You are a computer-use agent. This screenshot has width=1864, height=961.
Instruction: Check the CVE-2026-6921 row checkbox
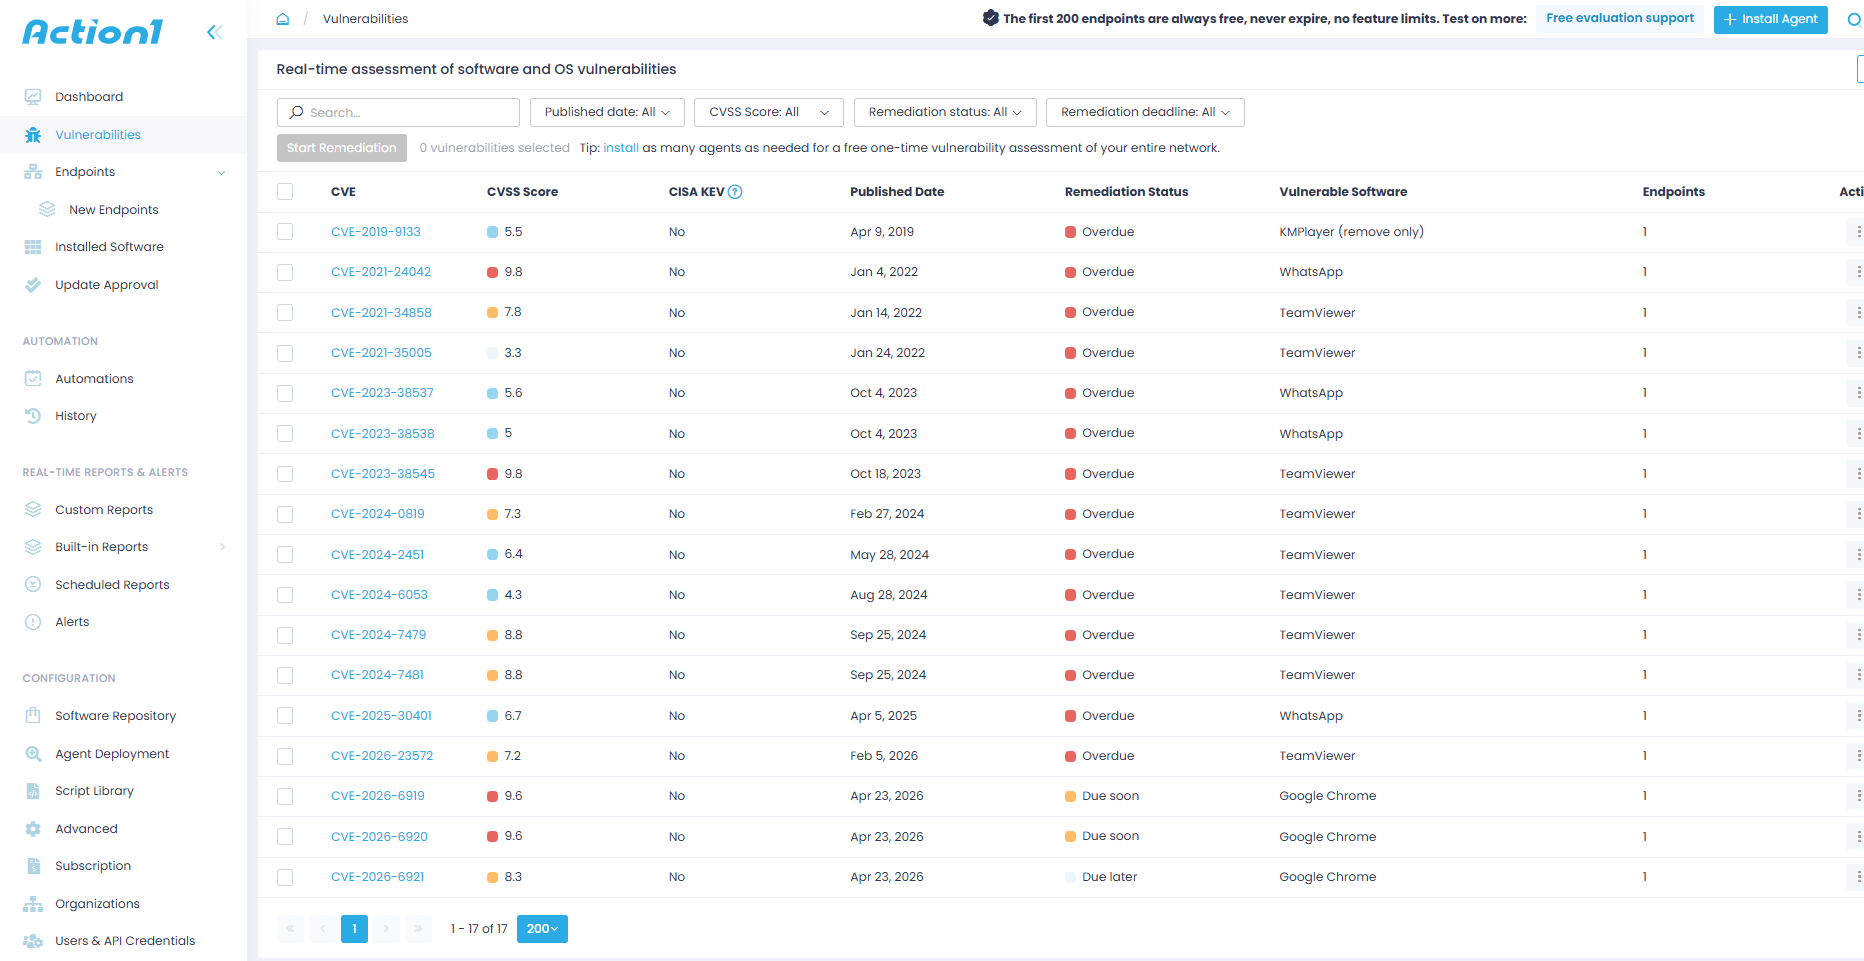(x=285, y=877)
